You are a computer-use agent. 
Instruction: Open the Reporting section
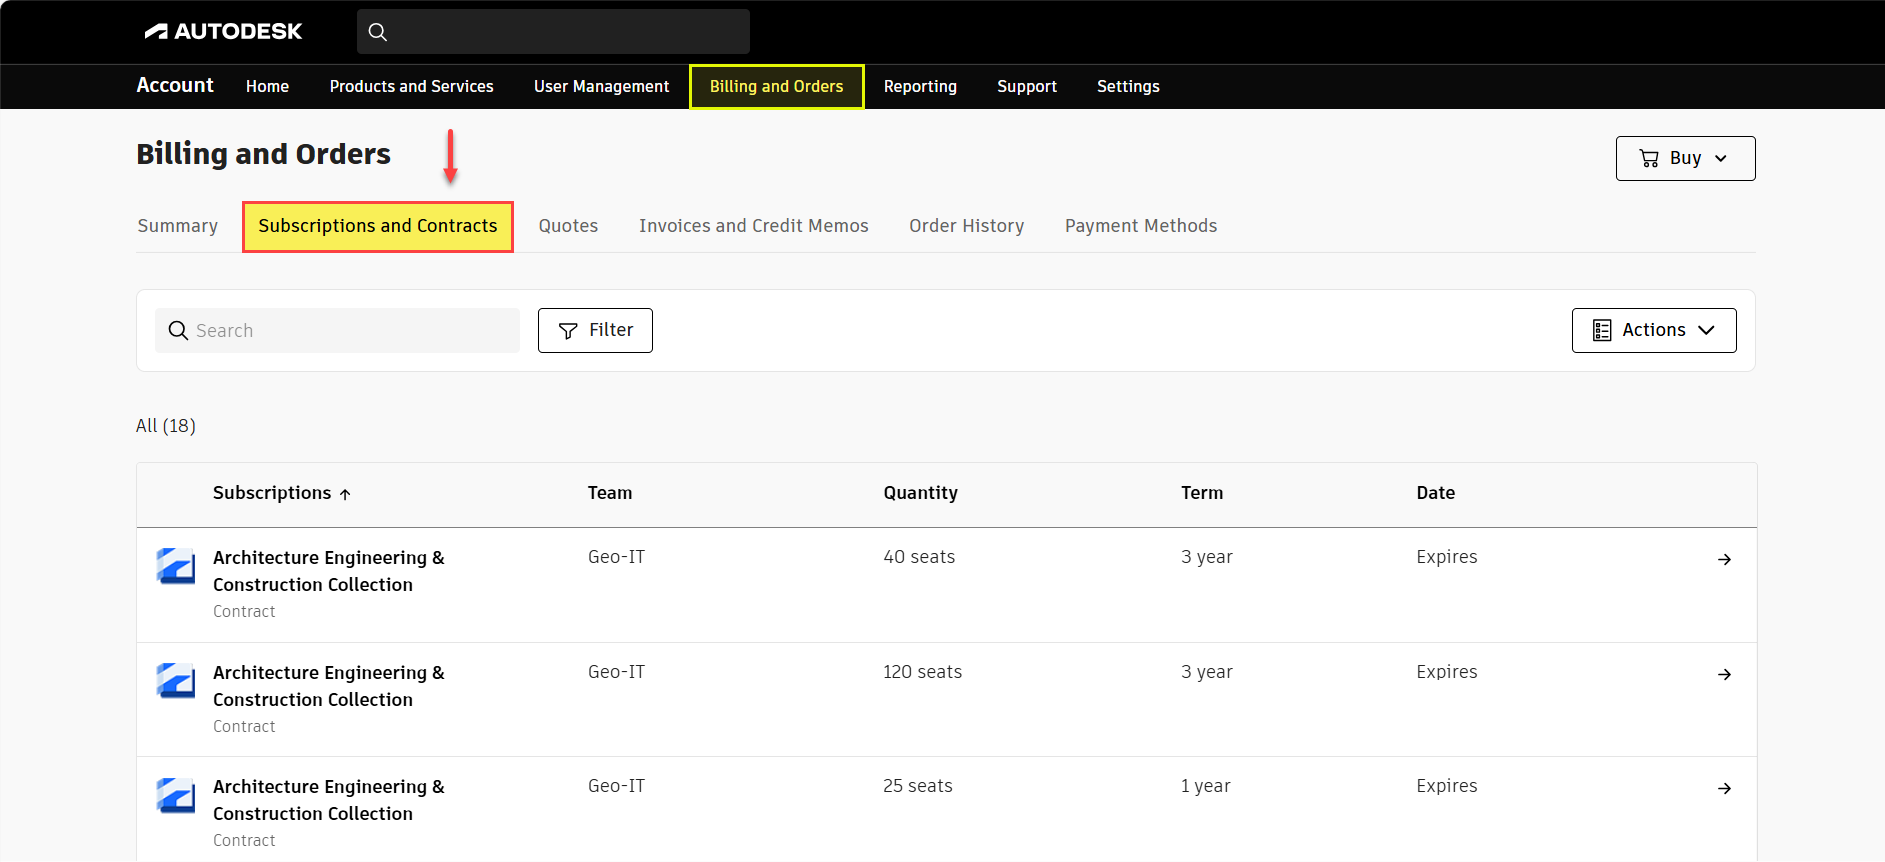tap(920, 87)
